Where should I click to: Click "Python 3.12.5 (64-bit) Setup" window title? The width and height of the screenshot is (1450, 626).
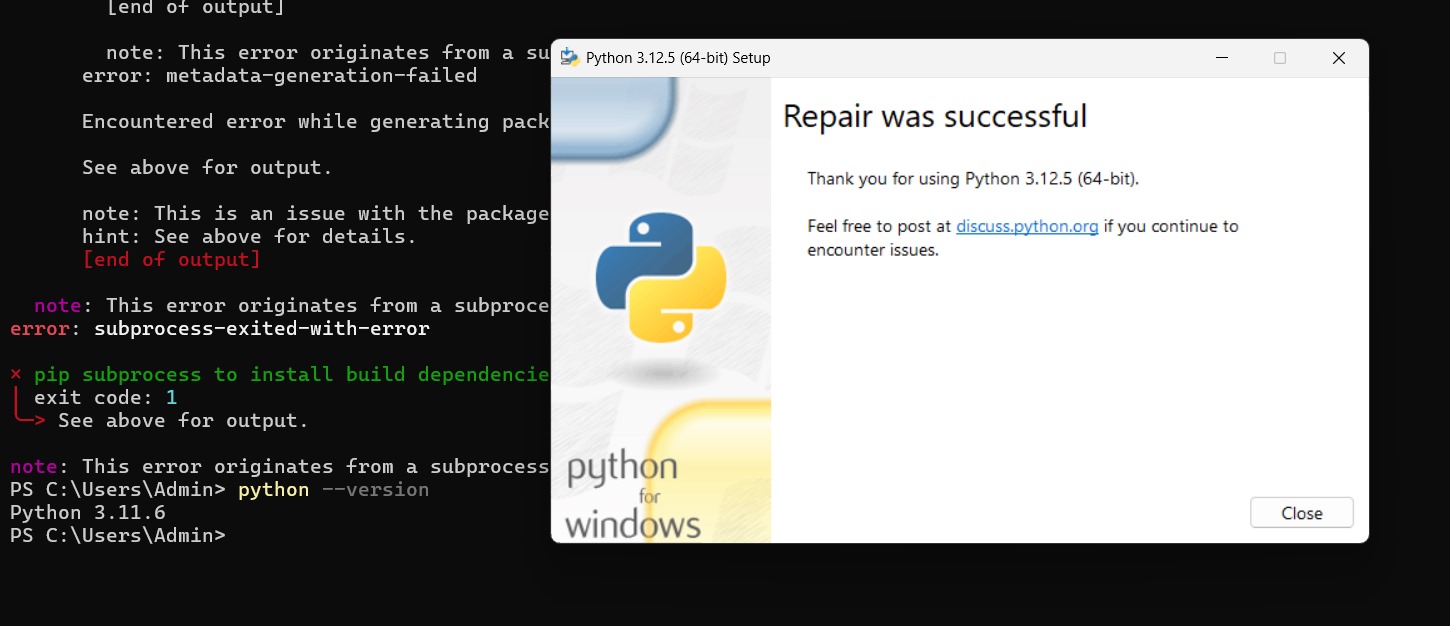tap(678, 58)
